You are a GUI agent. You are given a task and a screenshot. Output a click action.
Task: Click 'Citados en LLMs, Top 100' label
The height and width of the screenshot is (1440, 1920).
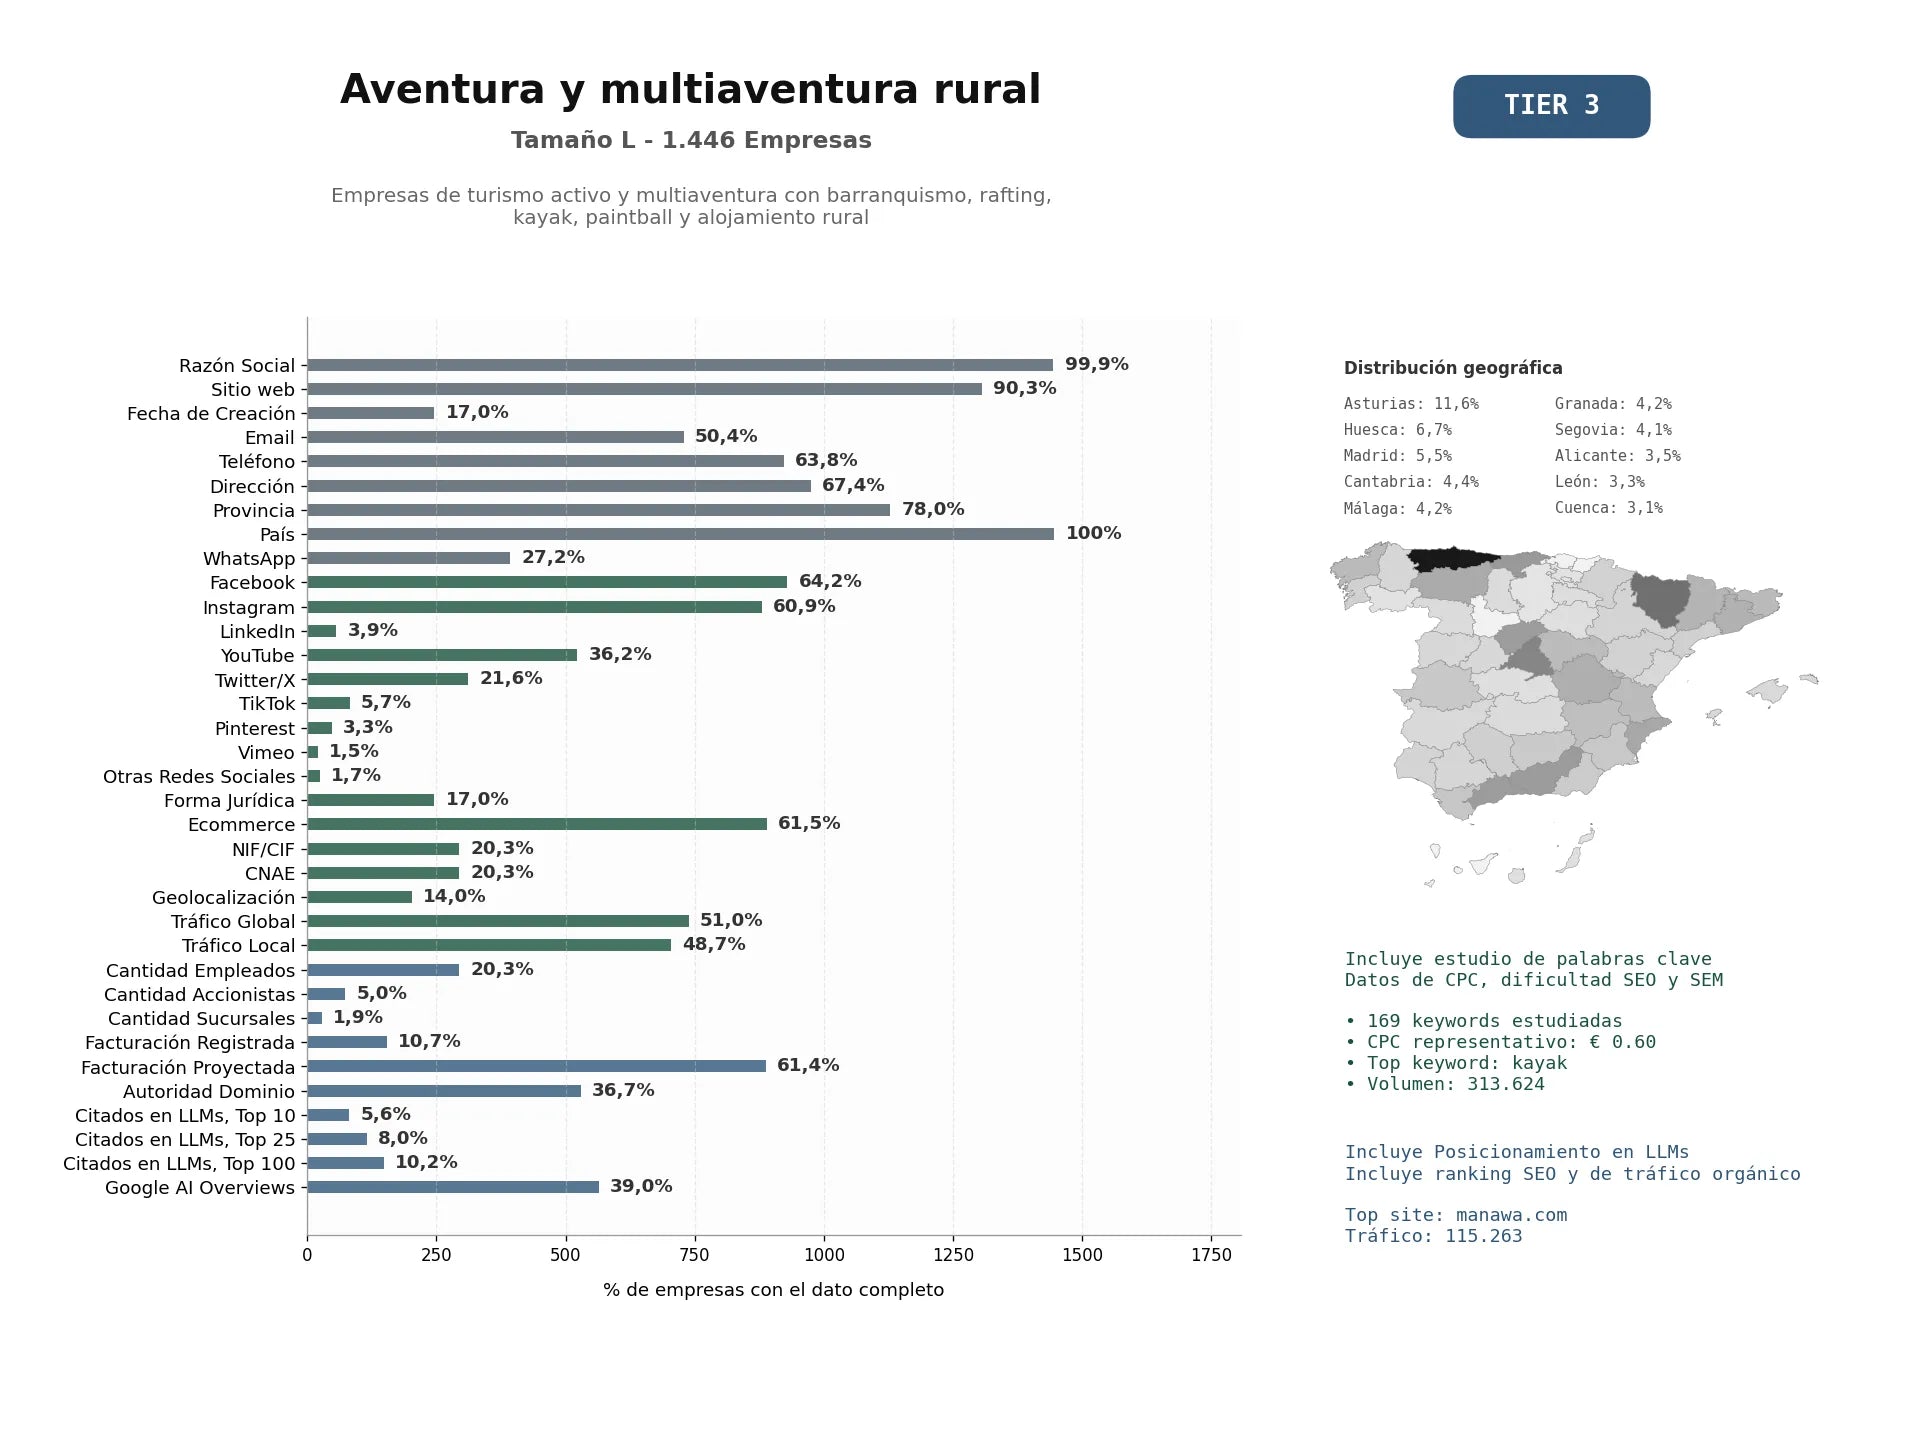(x=179, y=1164)
